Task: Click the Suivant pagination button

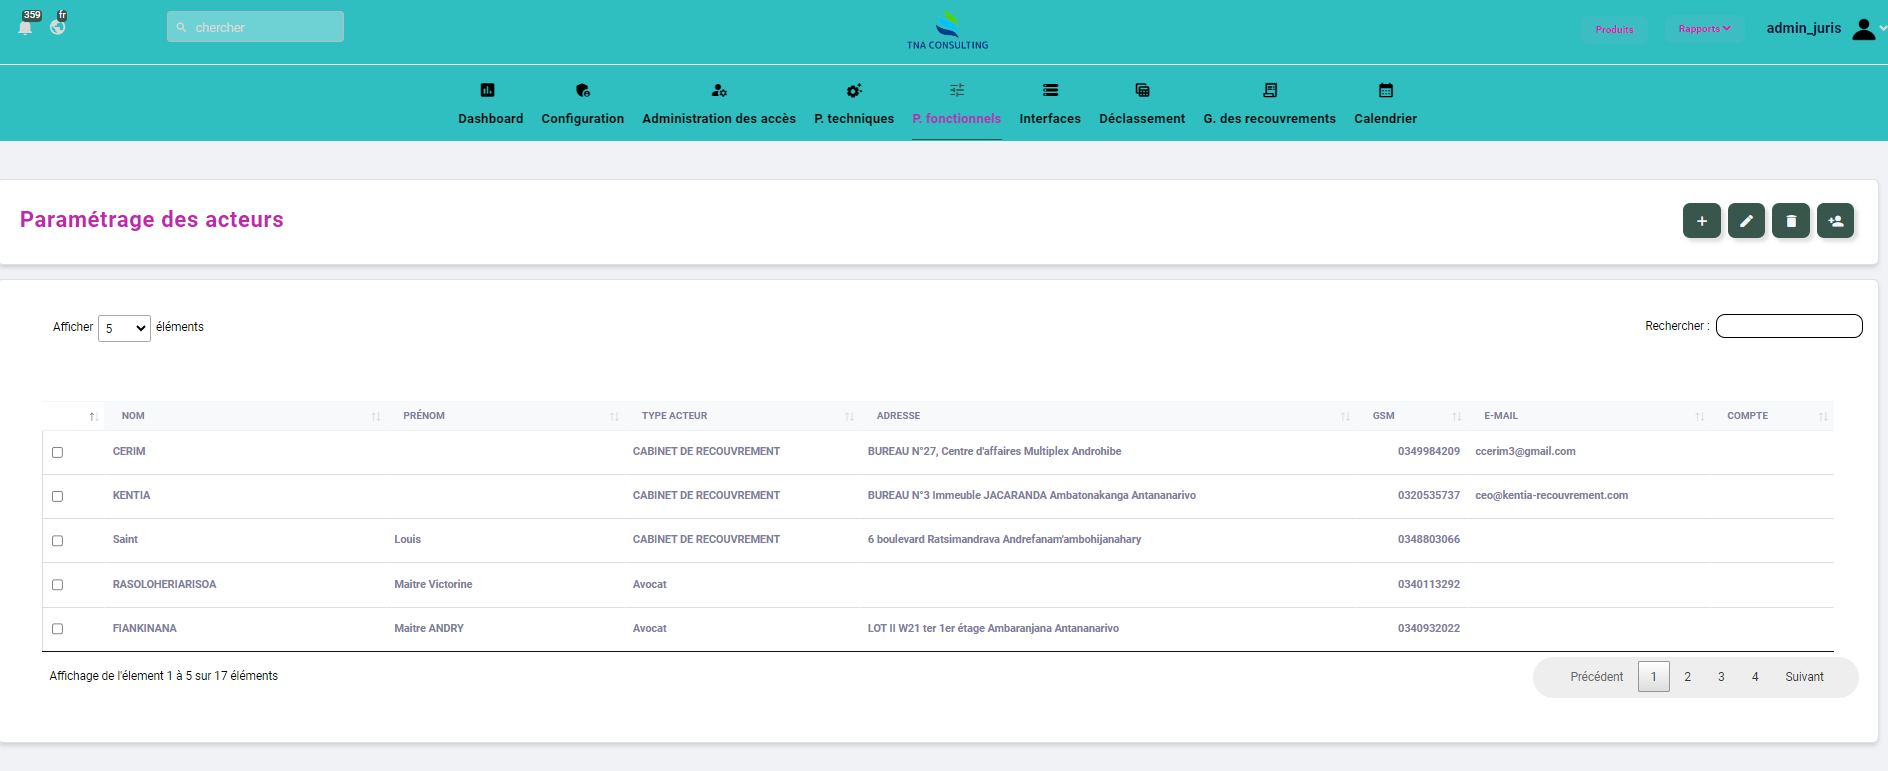Action: tap(1804, 677)
